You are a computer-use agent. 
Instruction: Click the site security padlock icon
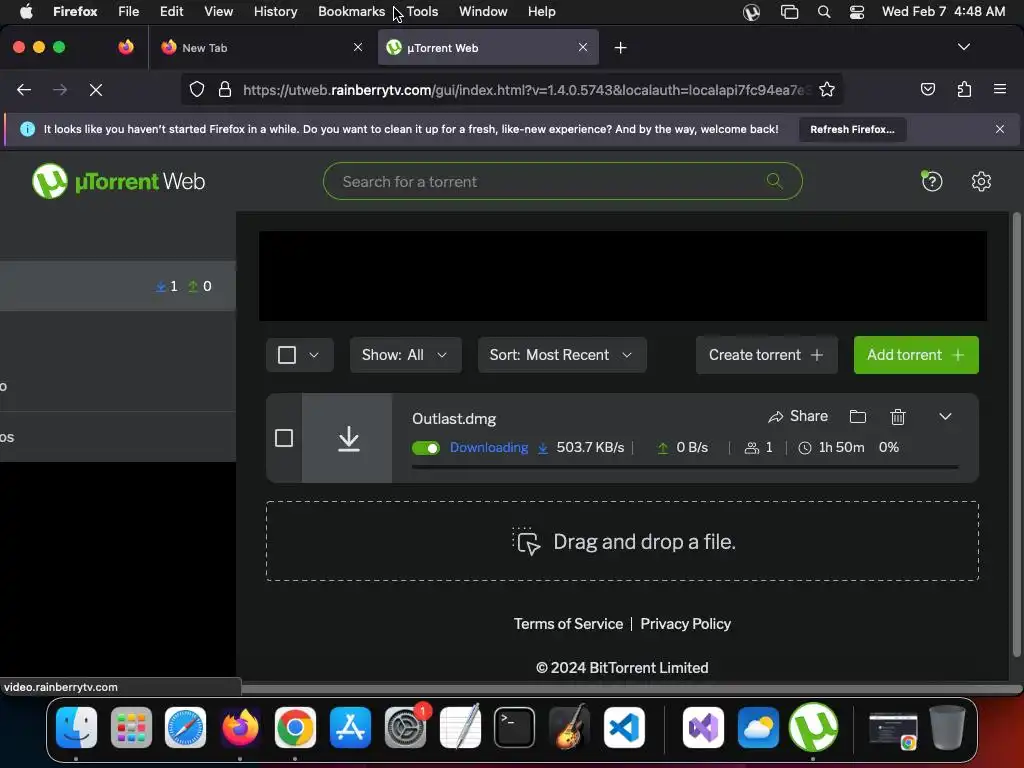click(225, 89)
